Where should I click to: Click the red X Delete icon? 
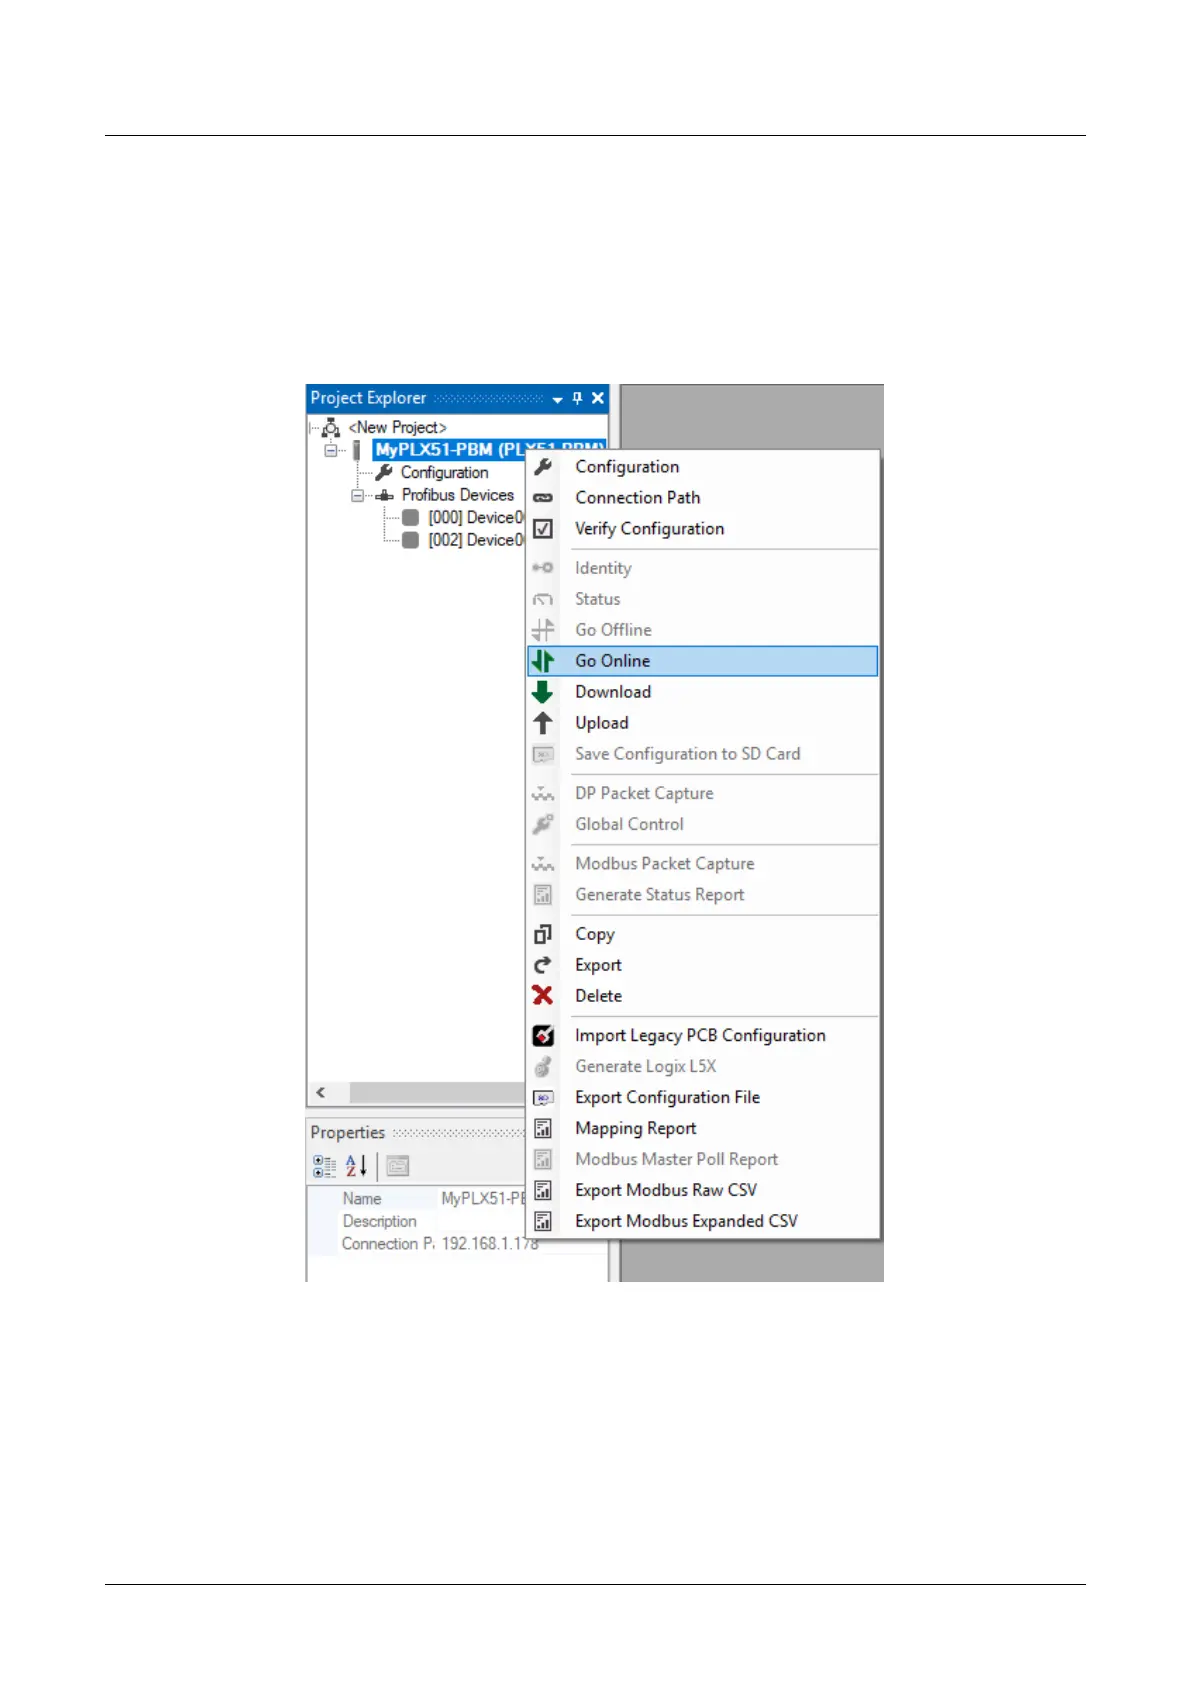click(x=543, y=996)
